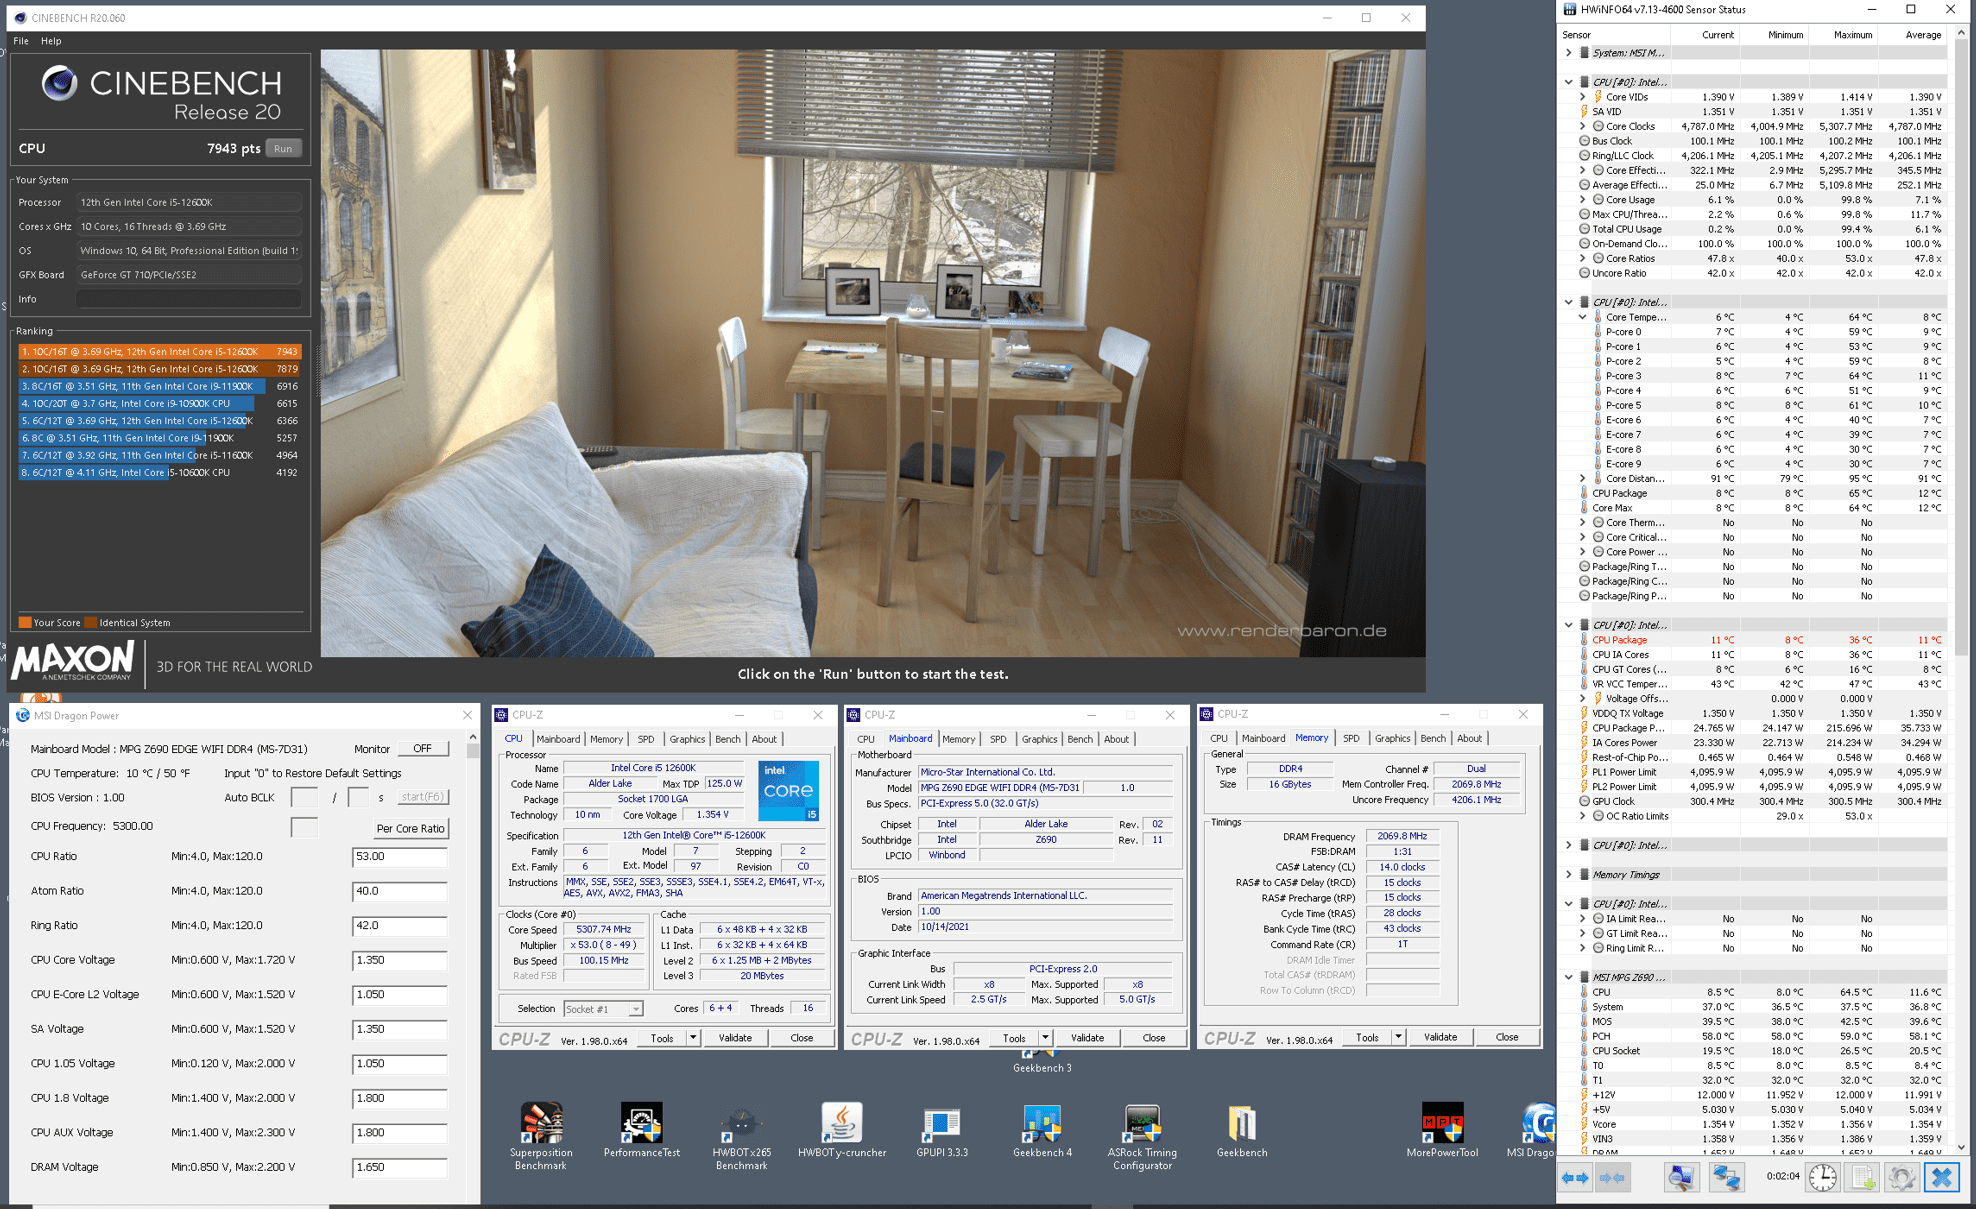The image size is (1976, 1209).
Task: Click the expand-columns arrows icon in HWiNFO toolbar
Action: point(1575,1178)
